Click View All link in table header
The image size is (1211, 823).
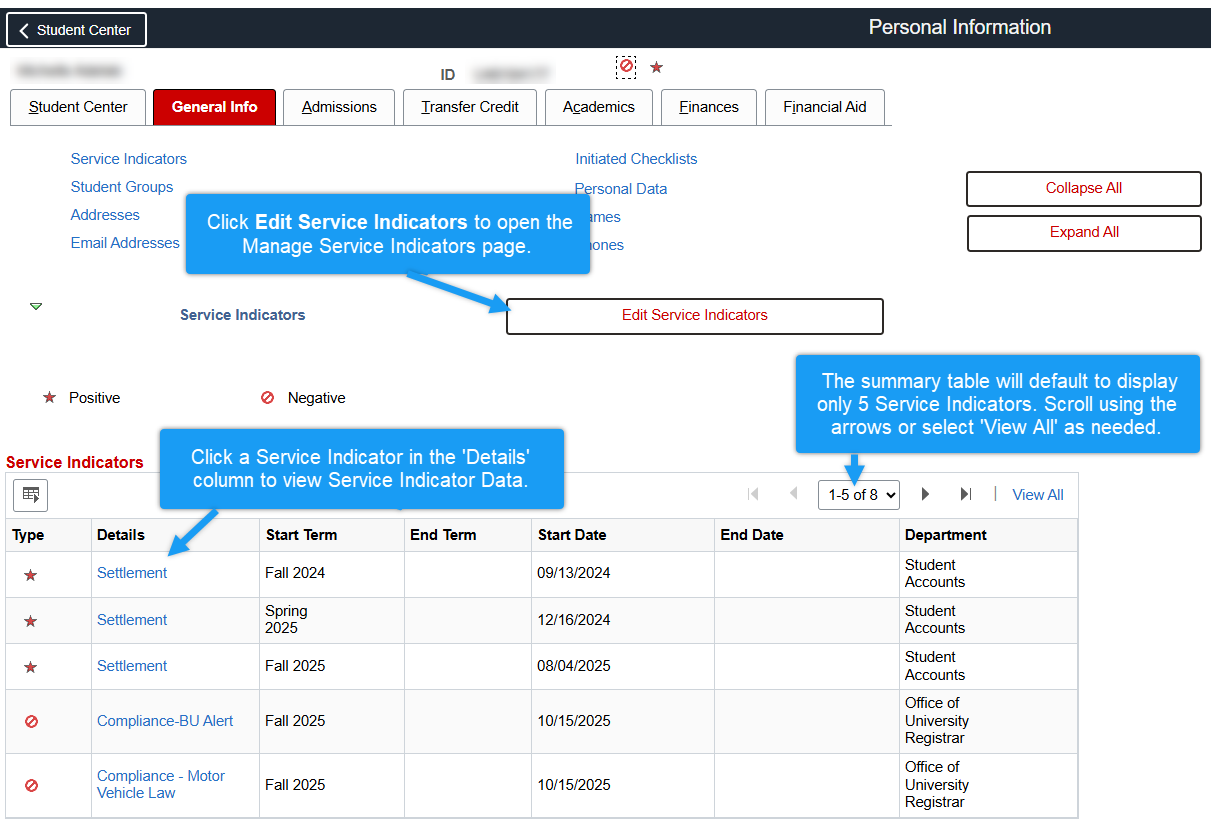(1037, 495)
